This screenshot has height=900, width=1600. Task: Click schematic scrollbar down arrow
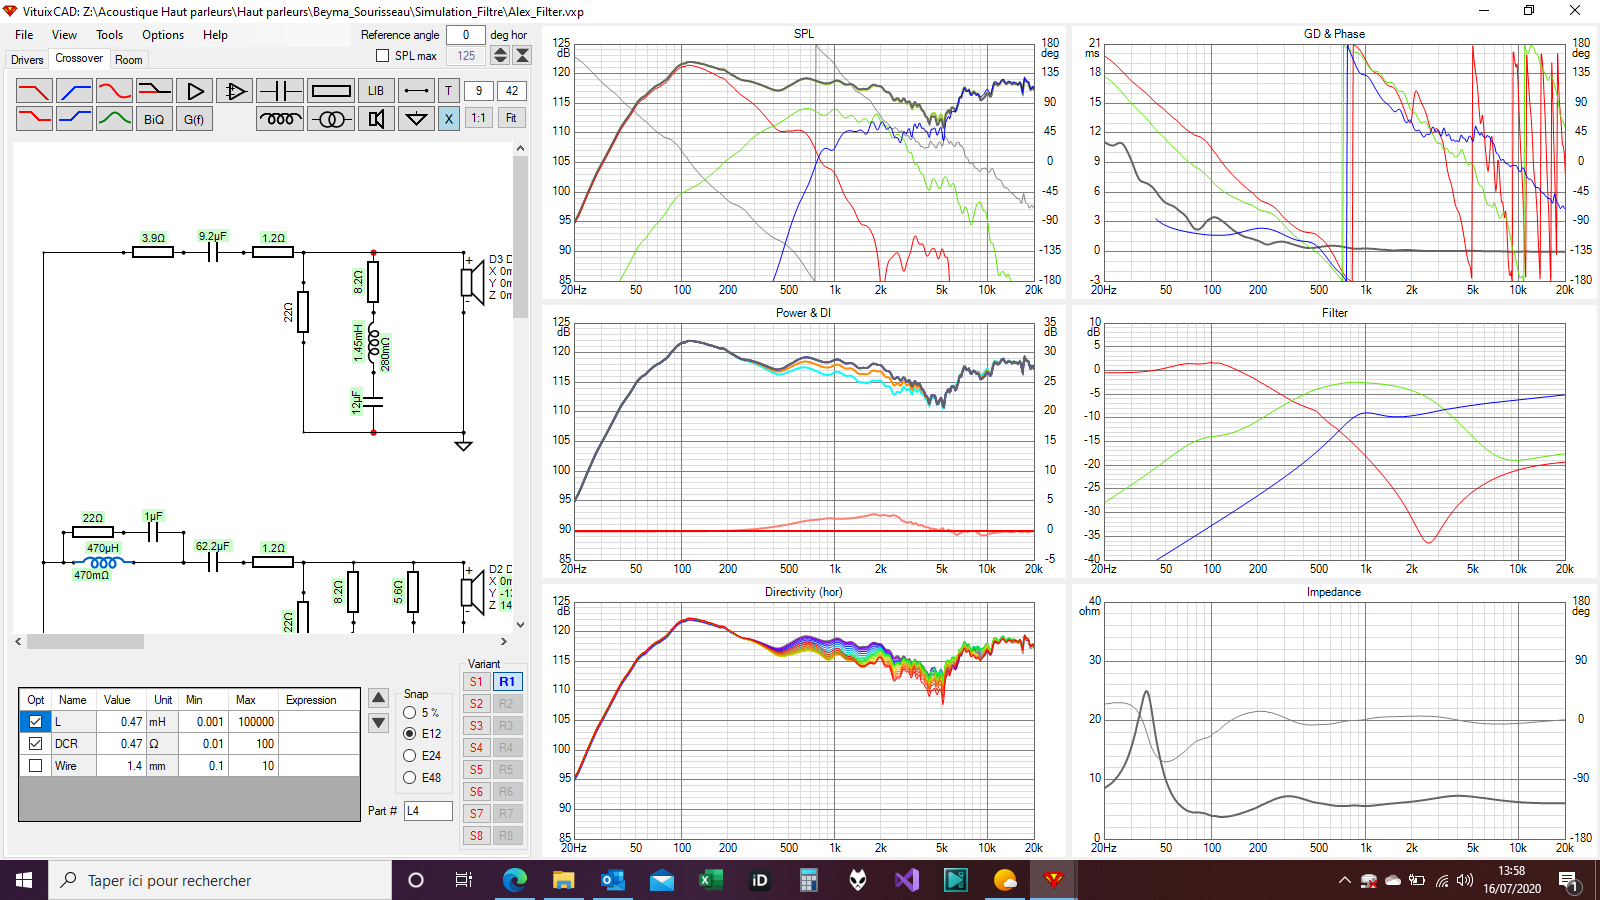click(520, 625)
